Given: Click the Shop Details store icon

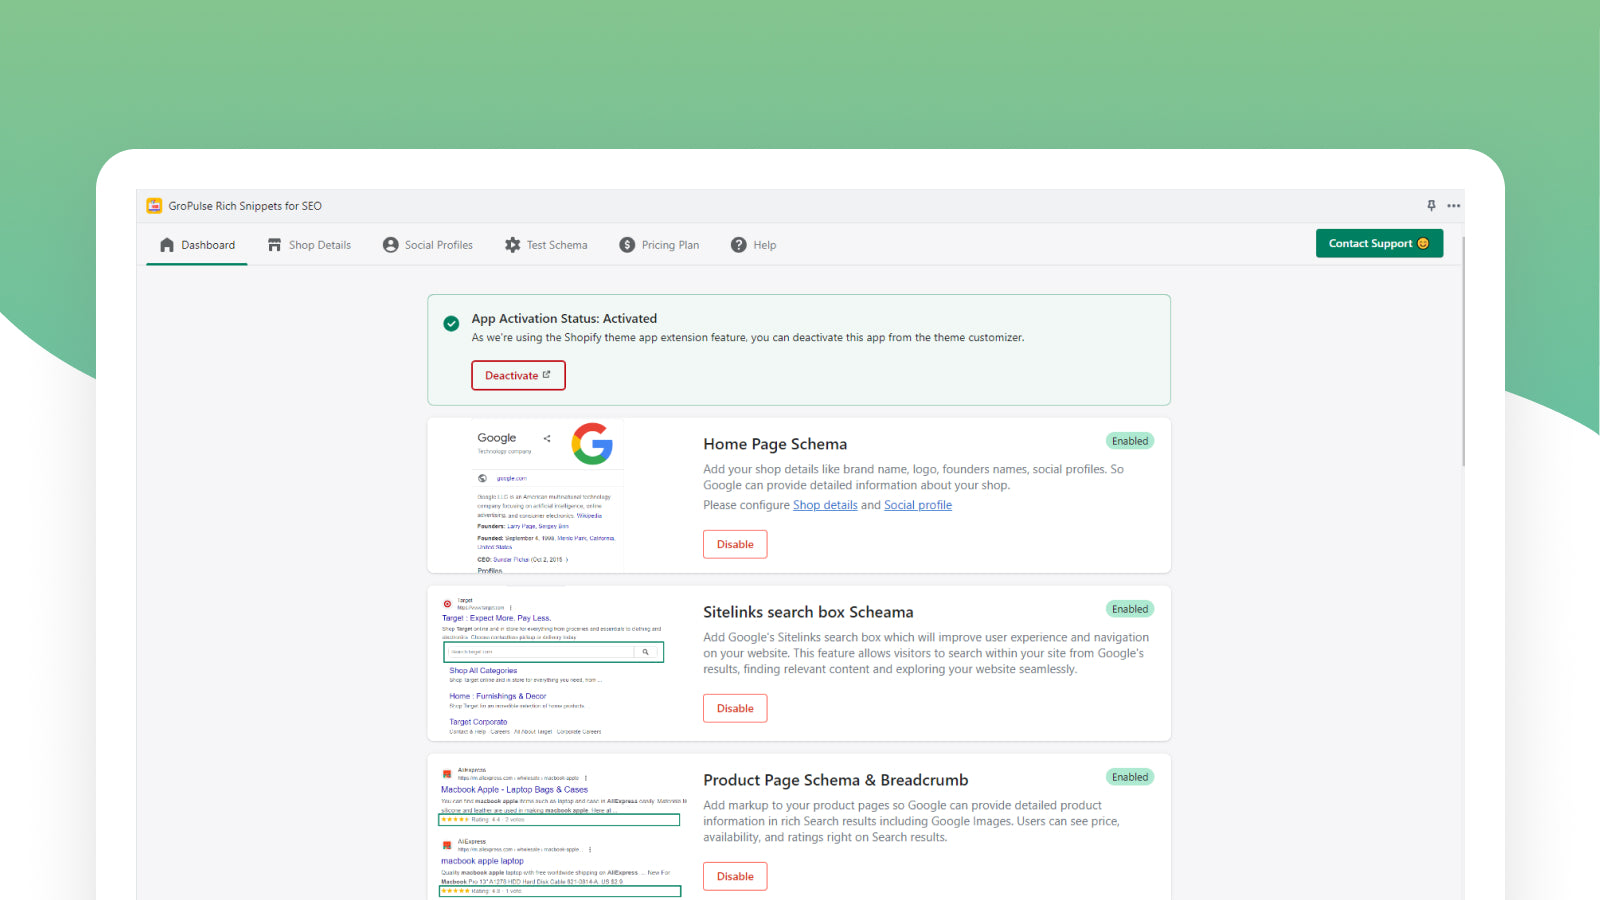Looking at the screenshot, I should tap(274, 245).
